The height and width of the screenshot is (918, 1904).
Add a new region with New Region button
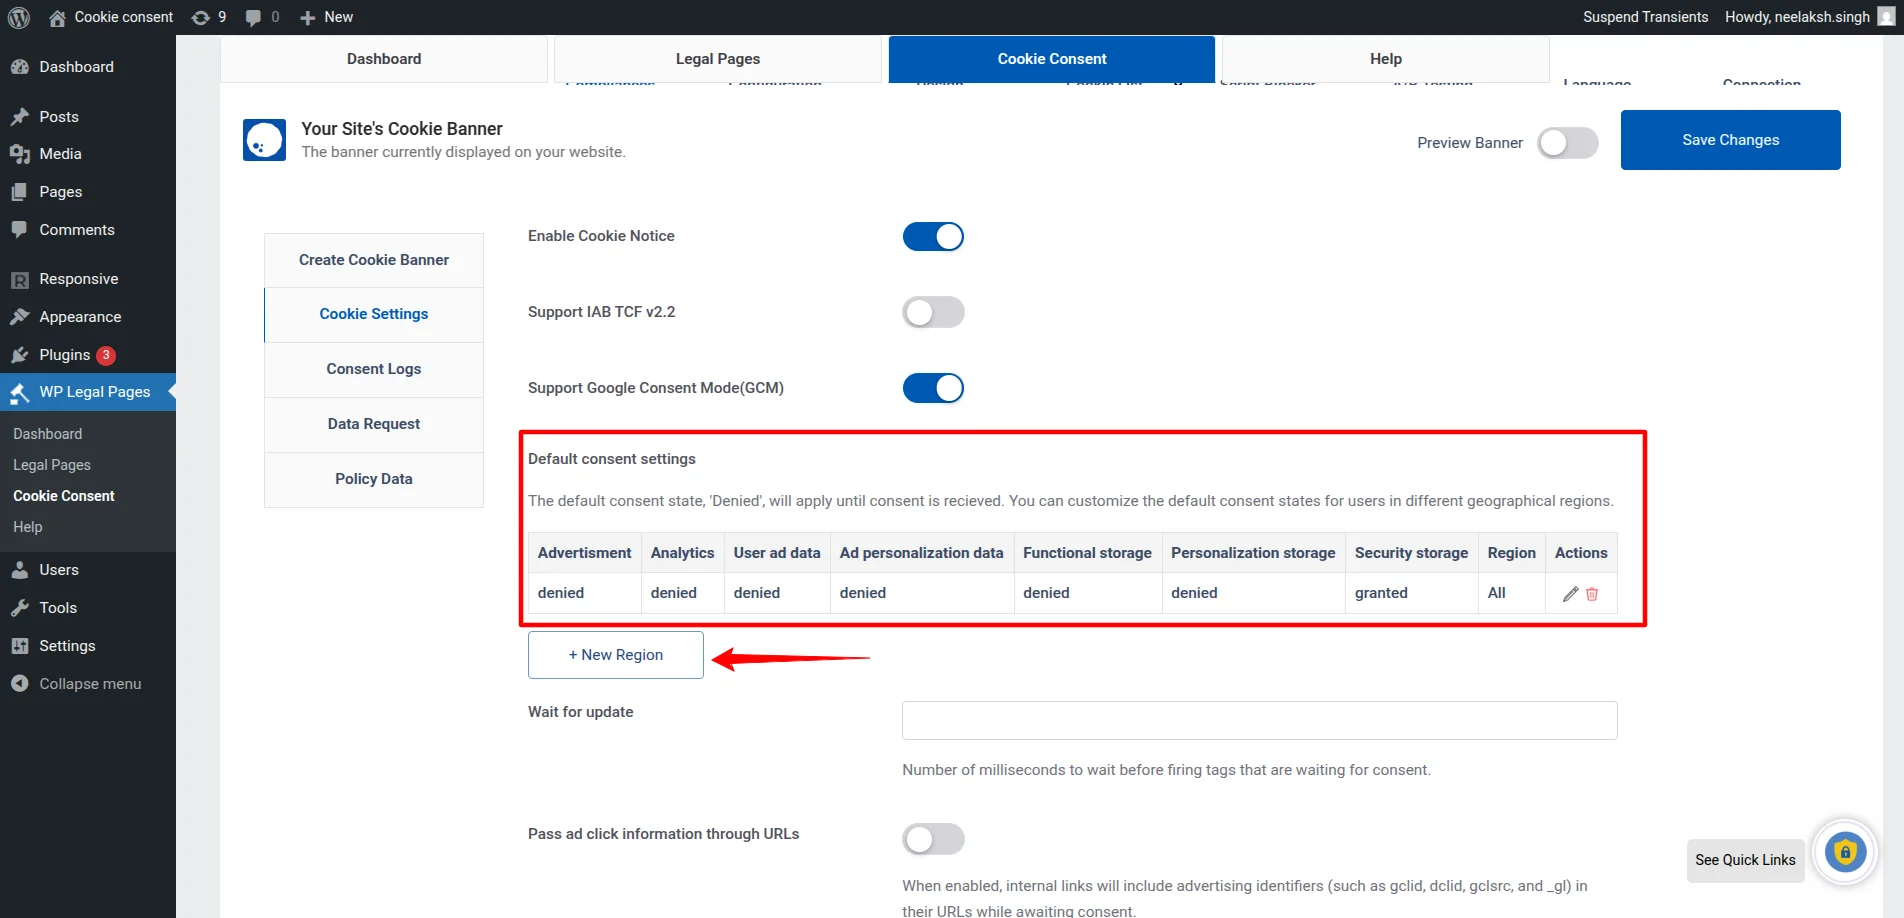614,654
